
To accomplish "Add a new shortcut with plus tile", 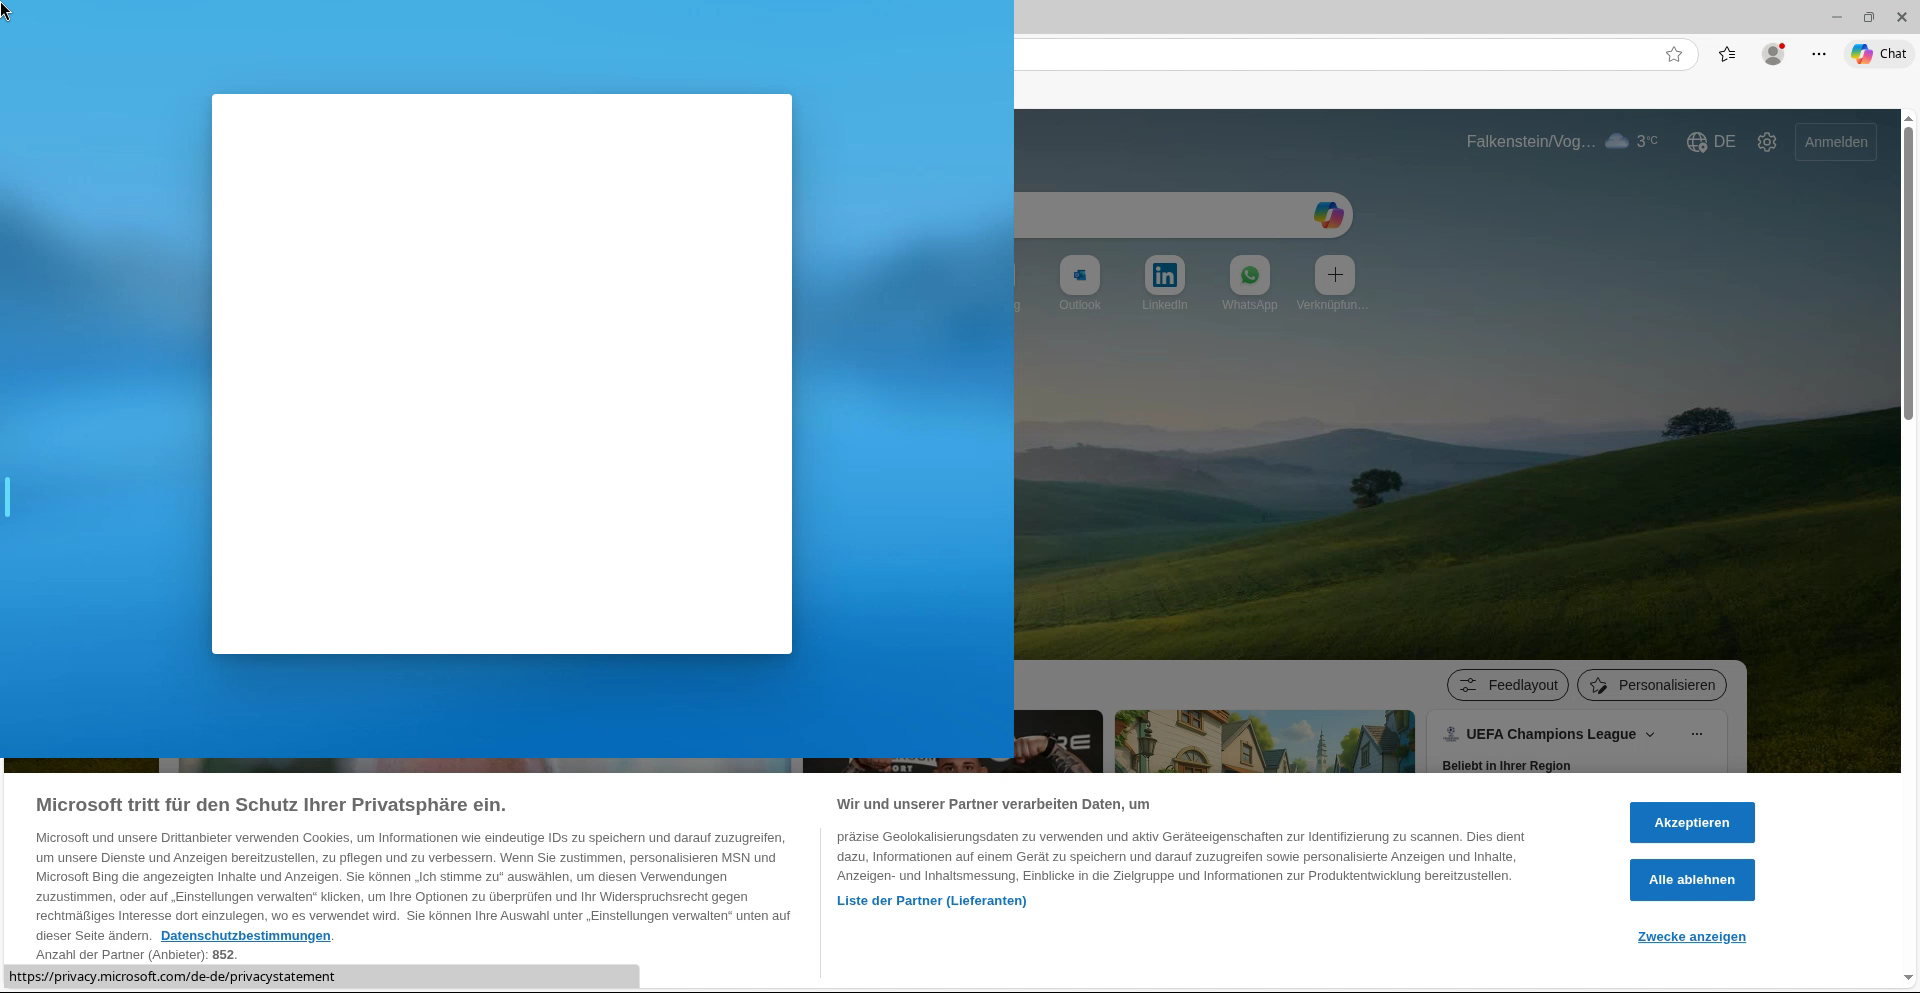I will pyautogui.click(x=1335, y=276).
